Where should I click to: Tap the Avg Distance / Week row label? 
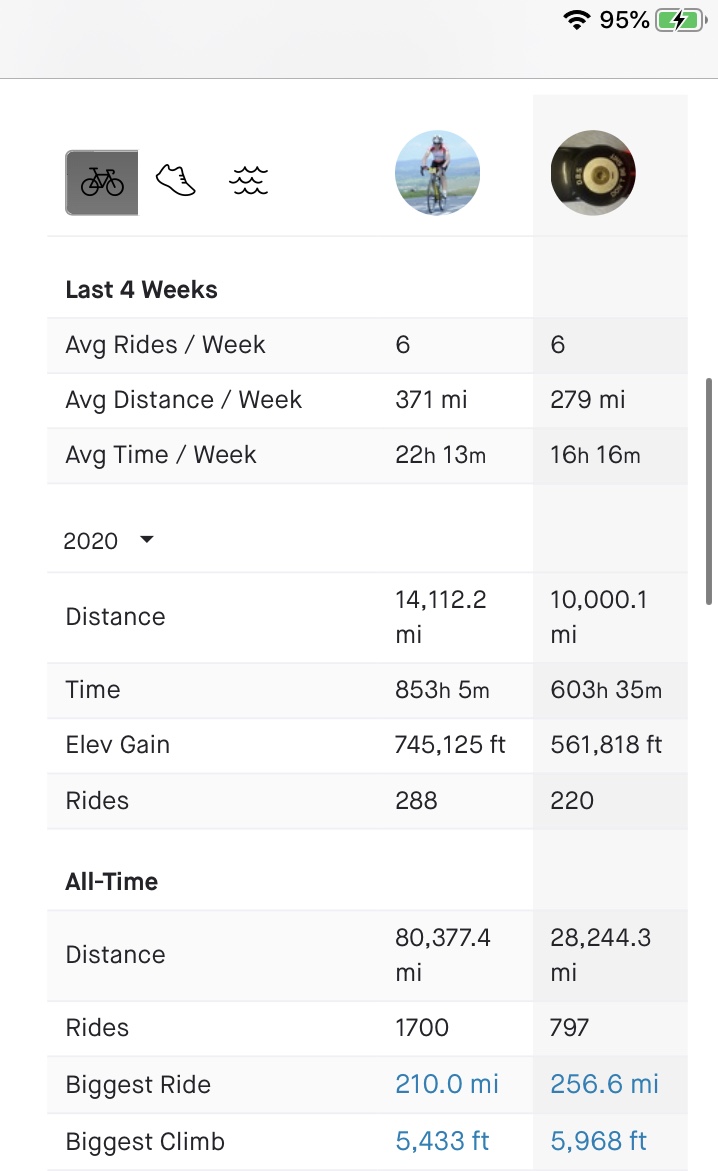(184, 400)
